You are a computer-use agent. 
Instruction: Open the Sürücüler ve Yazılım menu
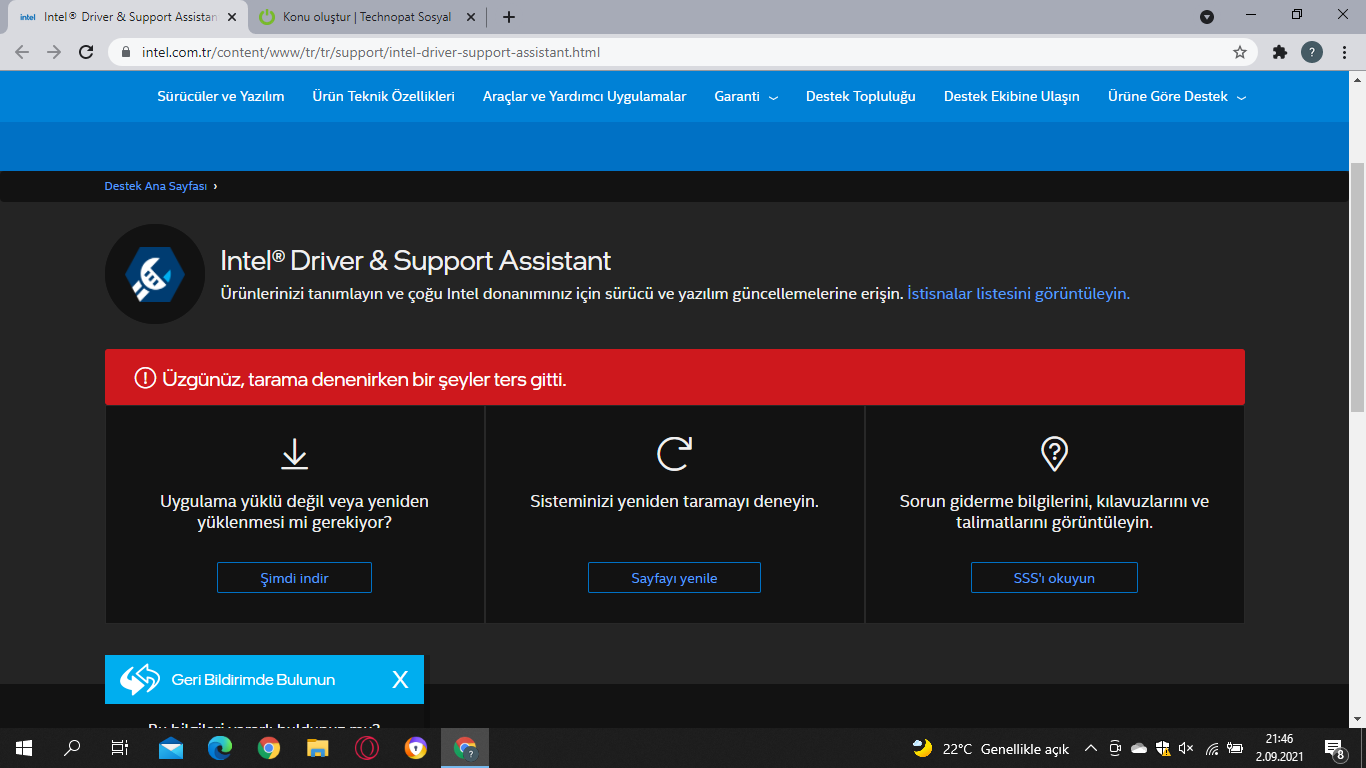point(221,97)
